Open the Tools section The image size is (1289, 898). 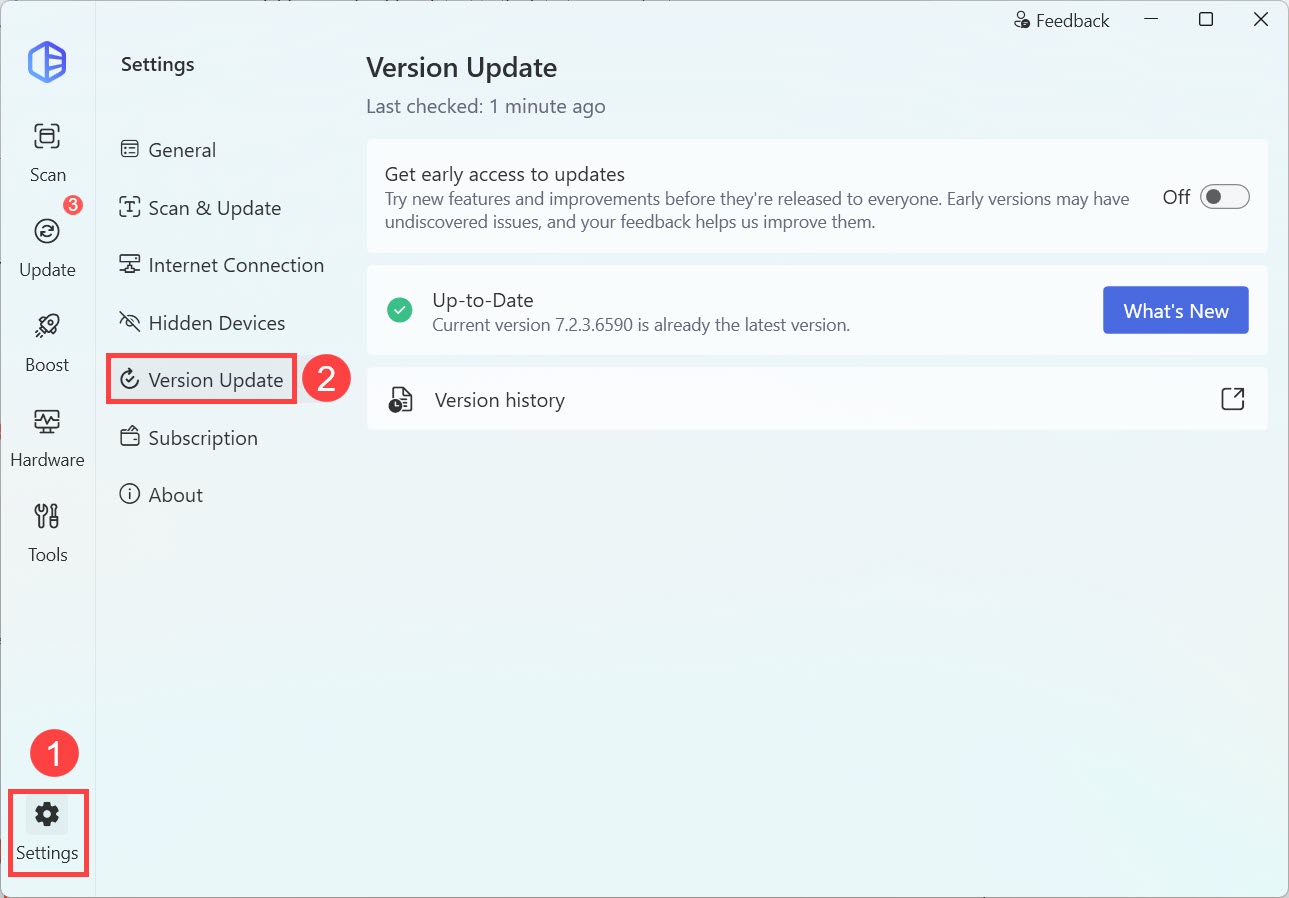pyautogui.click(x=47, y=532)
